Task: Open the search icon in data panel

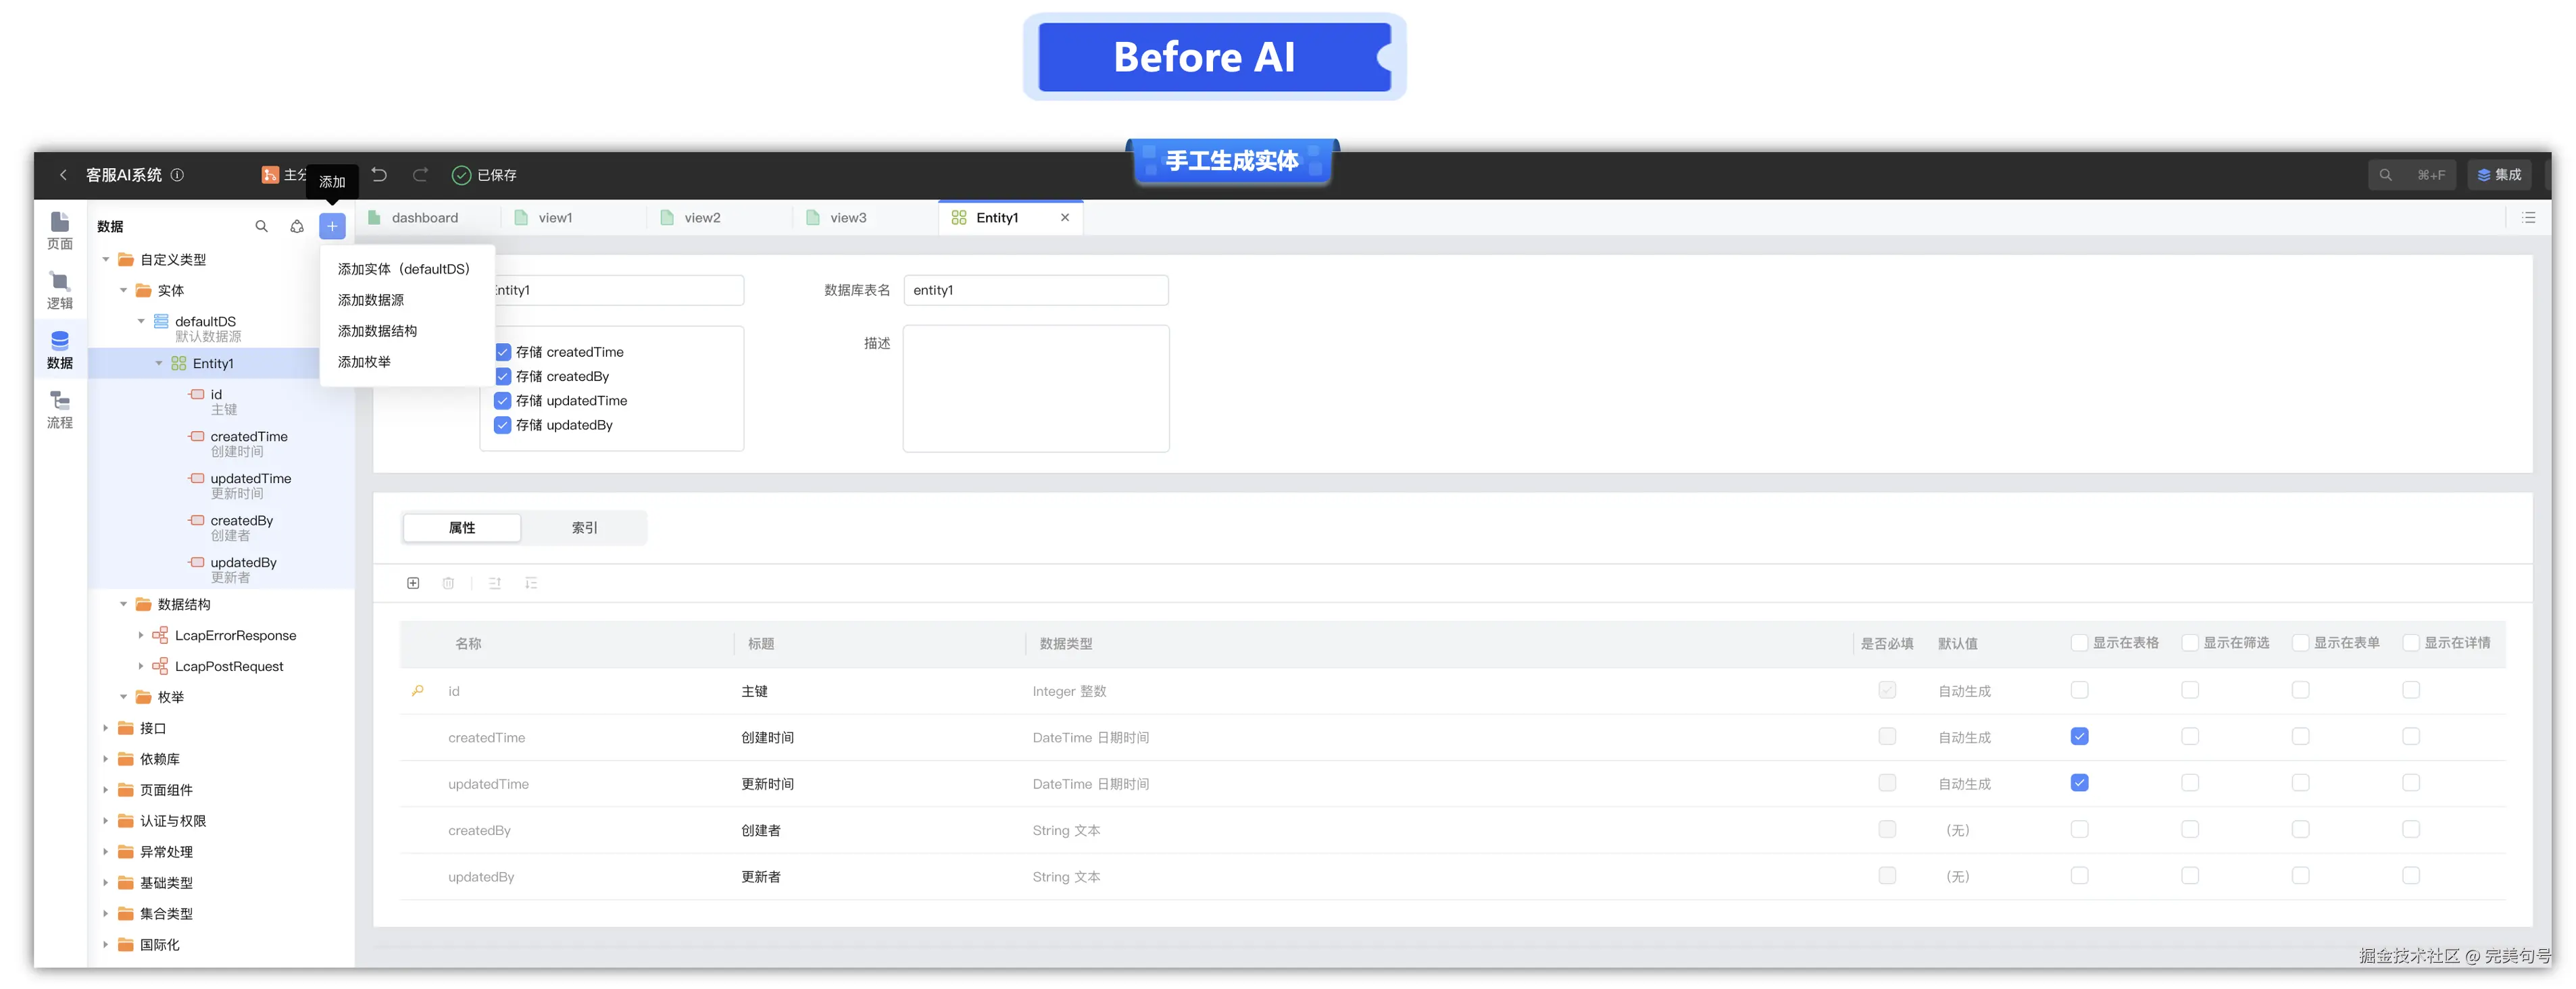Action: pyautogui.click(x=262, y=226)
